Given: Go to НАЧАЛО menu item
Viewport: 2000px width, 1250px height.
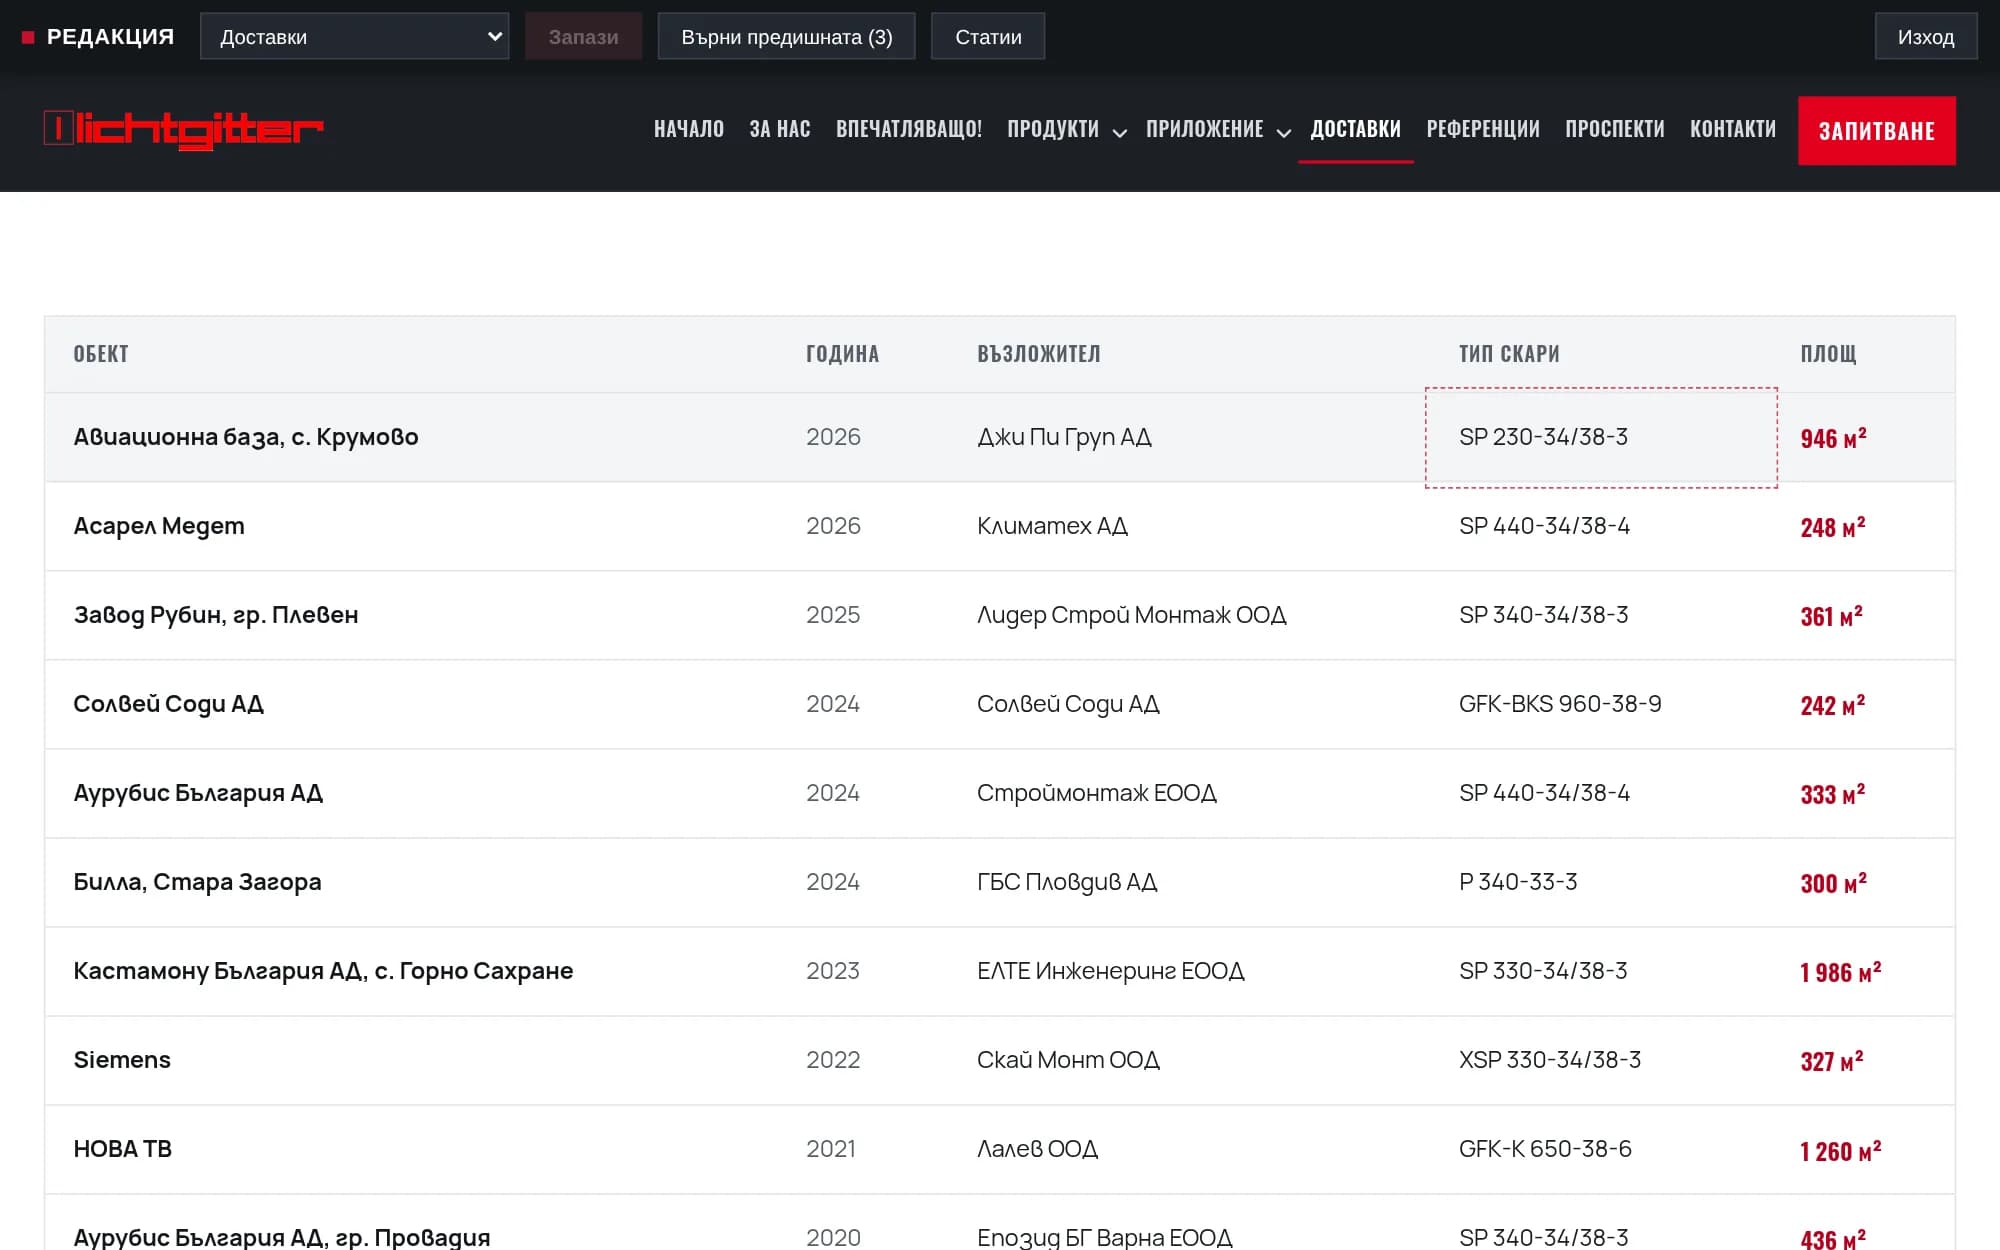Looking at the screenshot, I should pos(689,130).
